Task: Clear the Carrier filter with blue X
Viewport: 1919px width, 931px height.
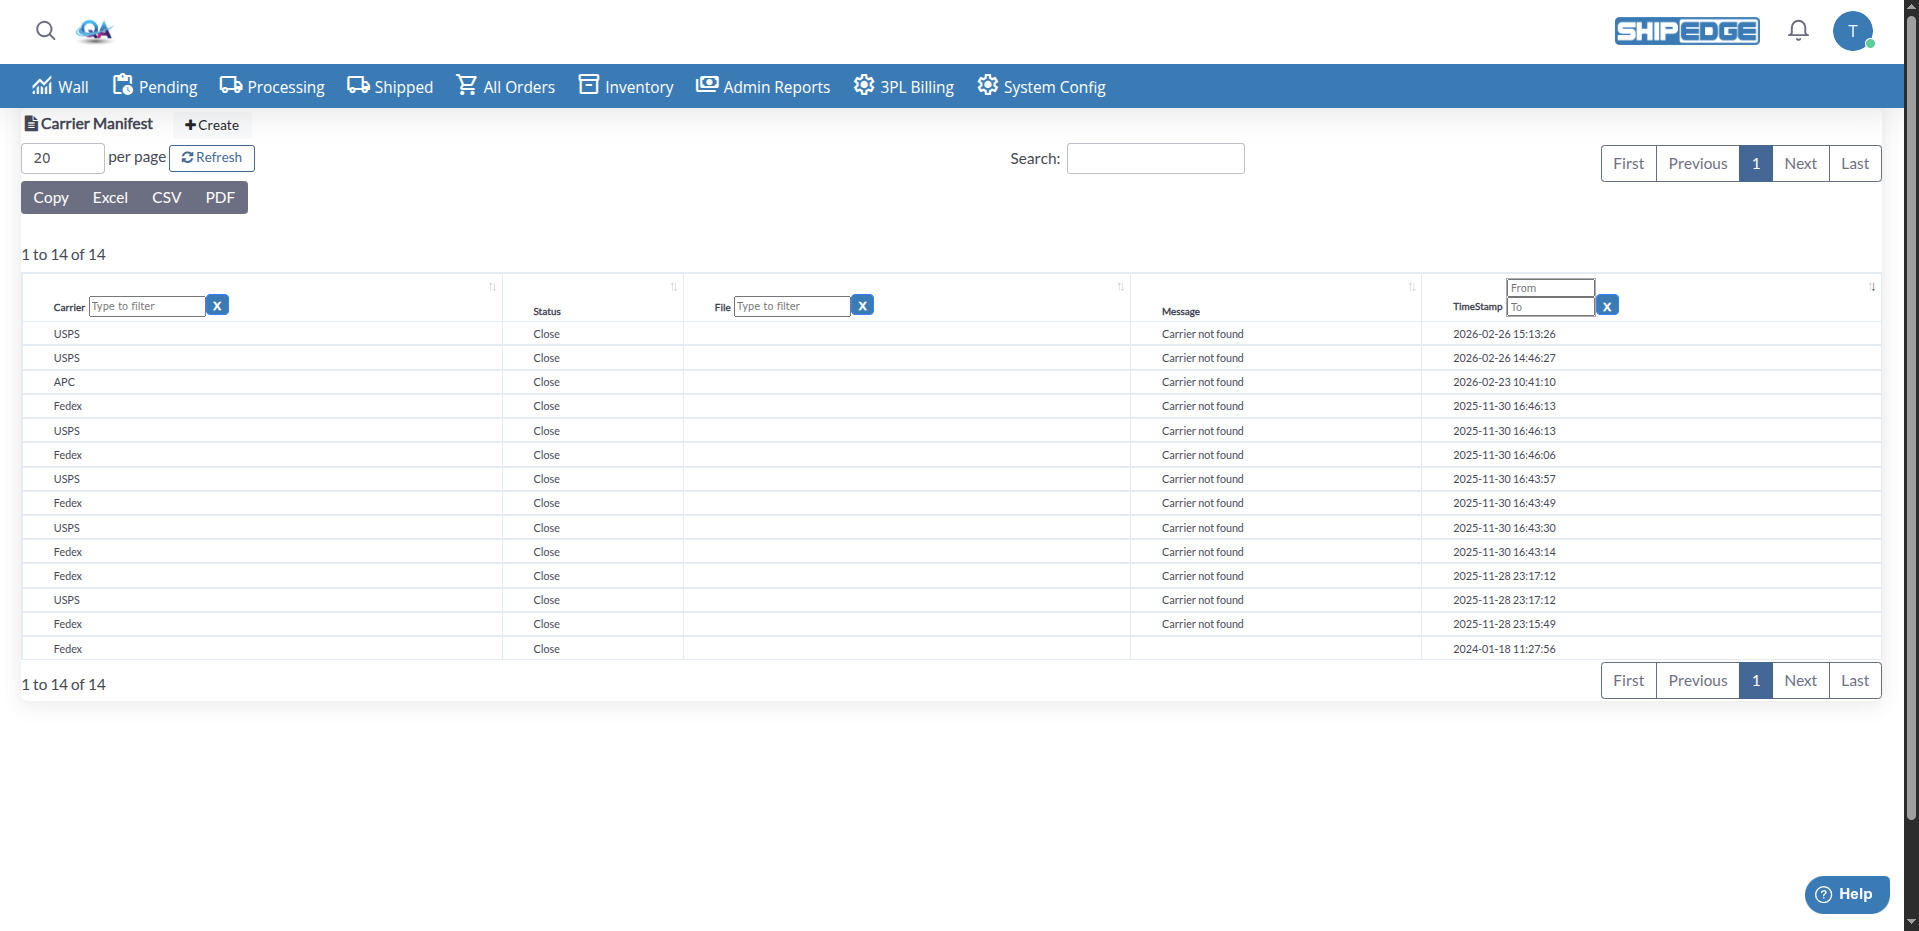Action: coord(216,305)
